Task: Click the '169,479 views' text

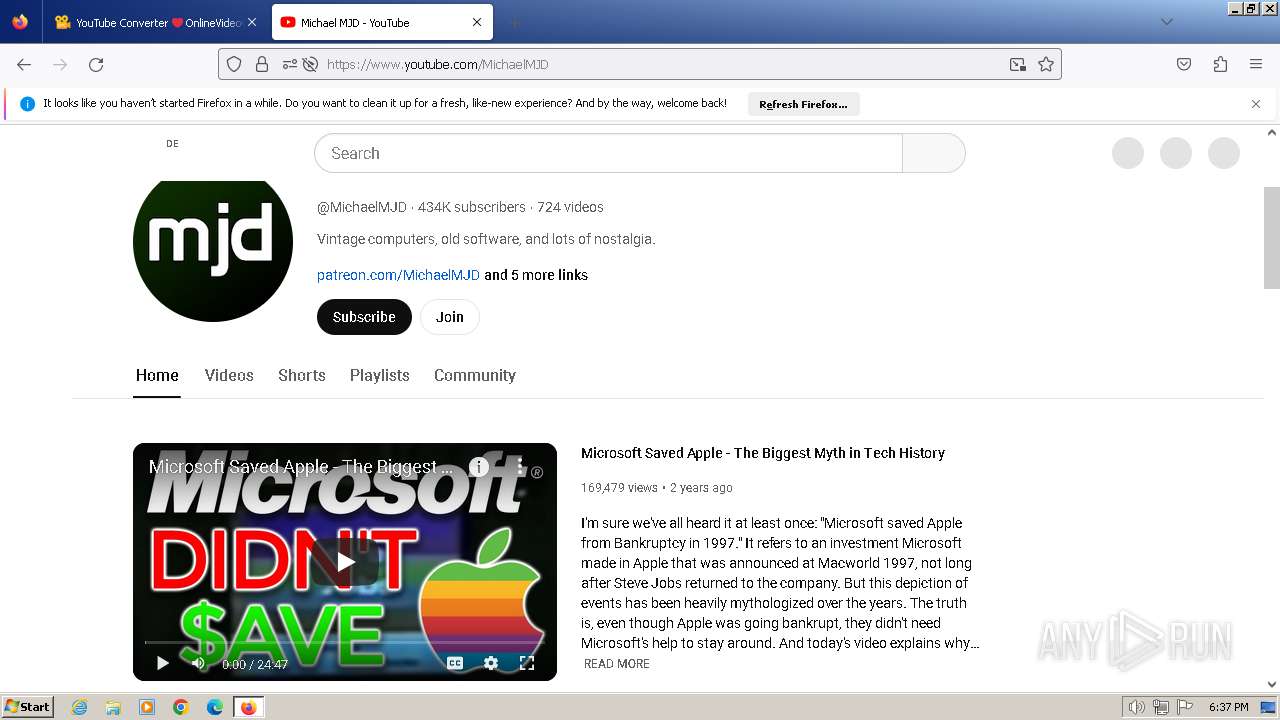Action: click(619, 488)
